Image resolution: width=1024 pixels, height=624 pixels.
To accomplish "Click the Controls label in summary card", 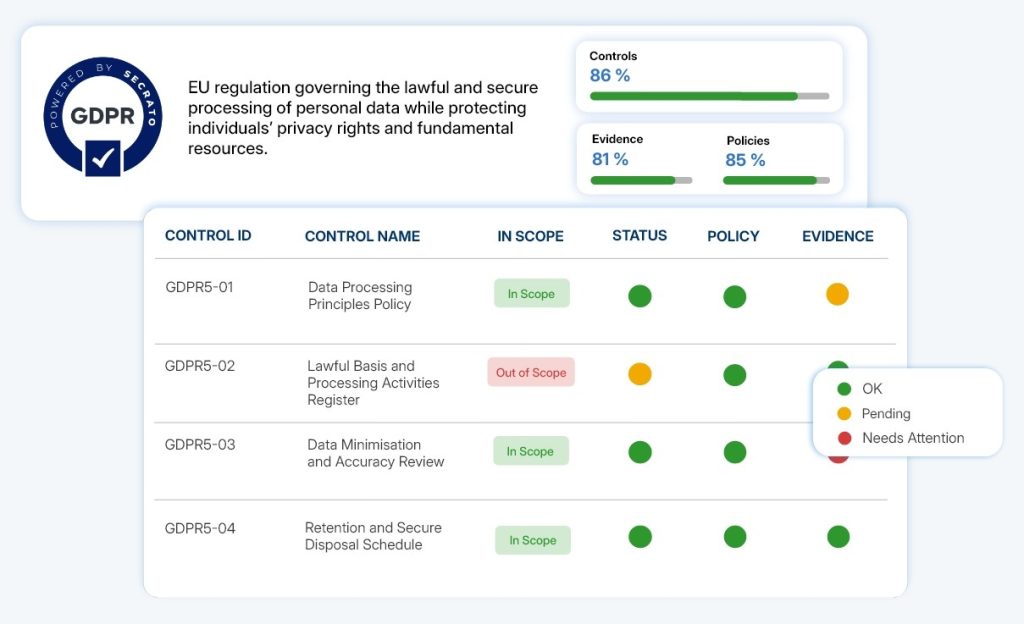I will click(x=613, y=56).
